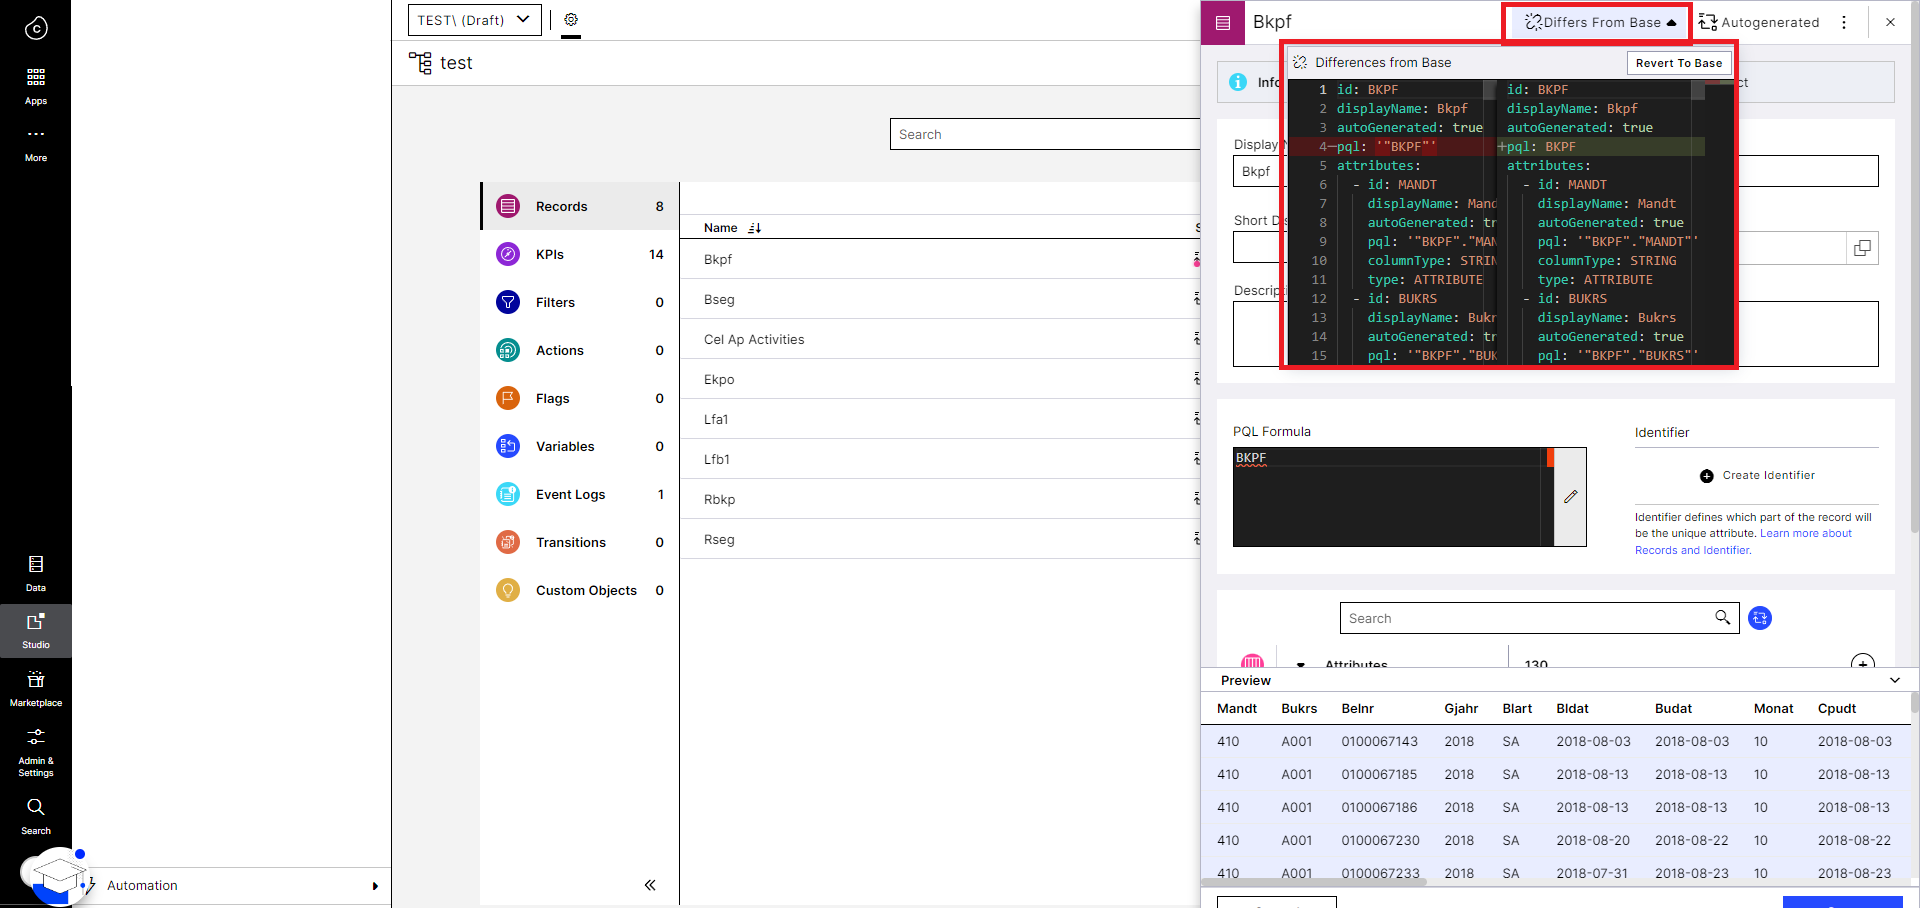Image resolution: width=1920 pixels, height=908 pixels.
Task: Edit PQL formula with pencil icon
Action: (1570, 497)
